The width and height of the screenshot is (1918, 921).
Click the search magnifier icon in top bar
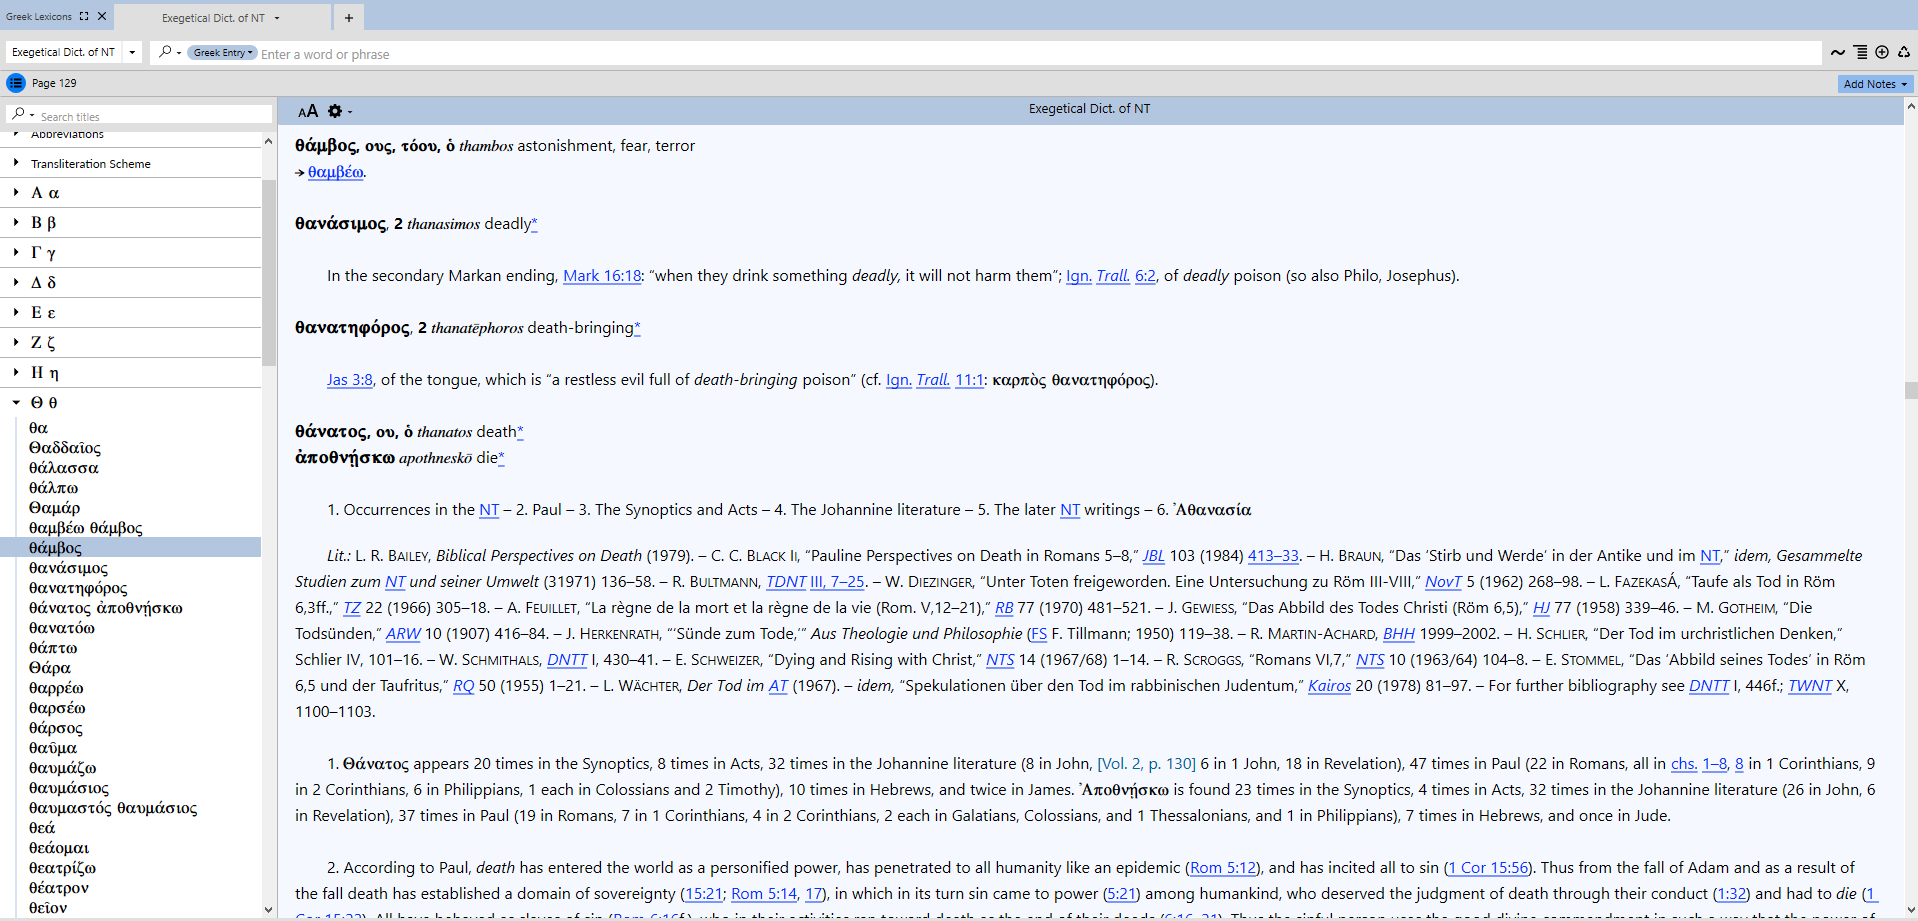point(165,52)
